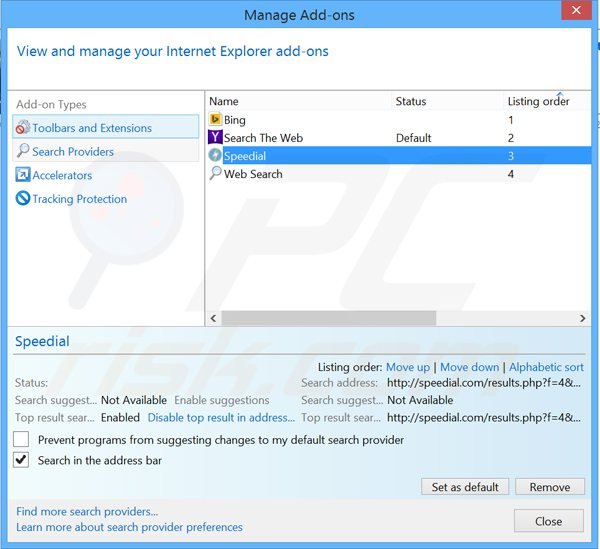Image resolution: width=600 pixels, height=549 pixels.
Task: Click Move down link
Action: [x=470, y=367]
